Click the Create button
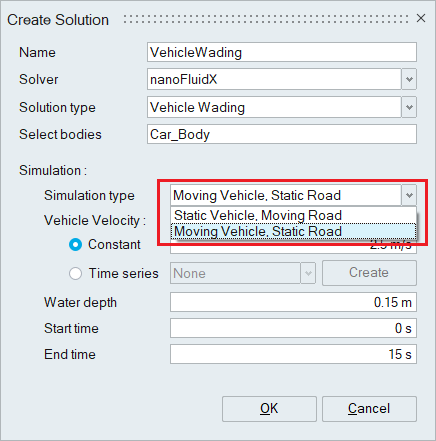Viewport: 436px width, 441px height. (369, 273)
